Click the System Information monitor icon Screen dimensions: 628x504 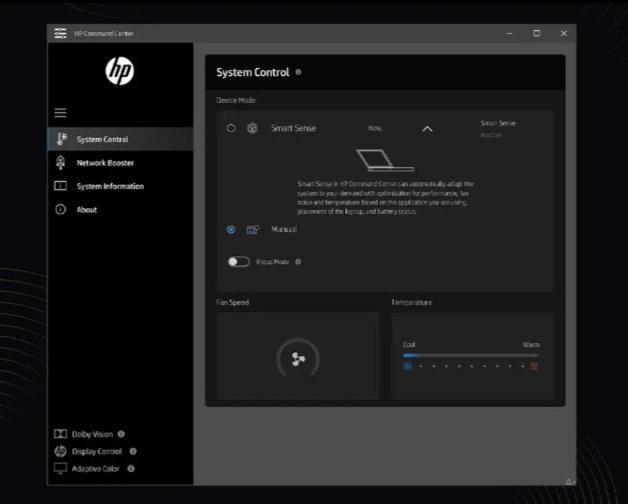[x=60, y=186]
